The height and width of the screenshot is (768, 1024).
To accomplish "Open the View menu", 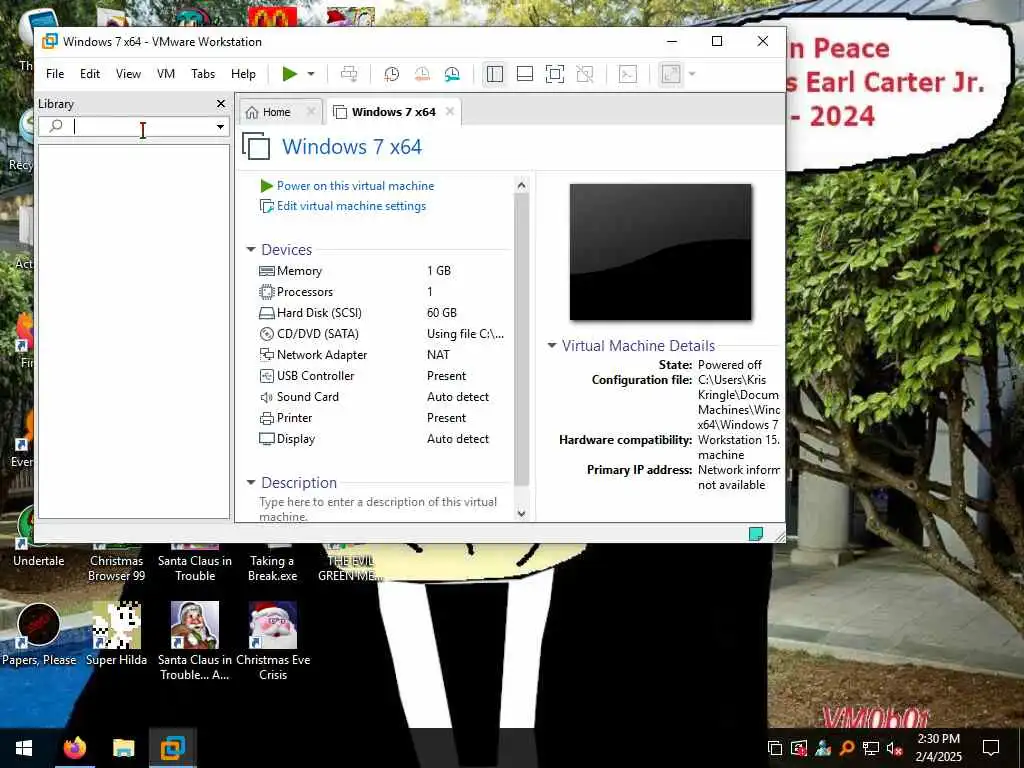I will [x=128, y=74].
